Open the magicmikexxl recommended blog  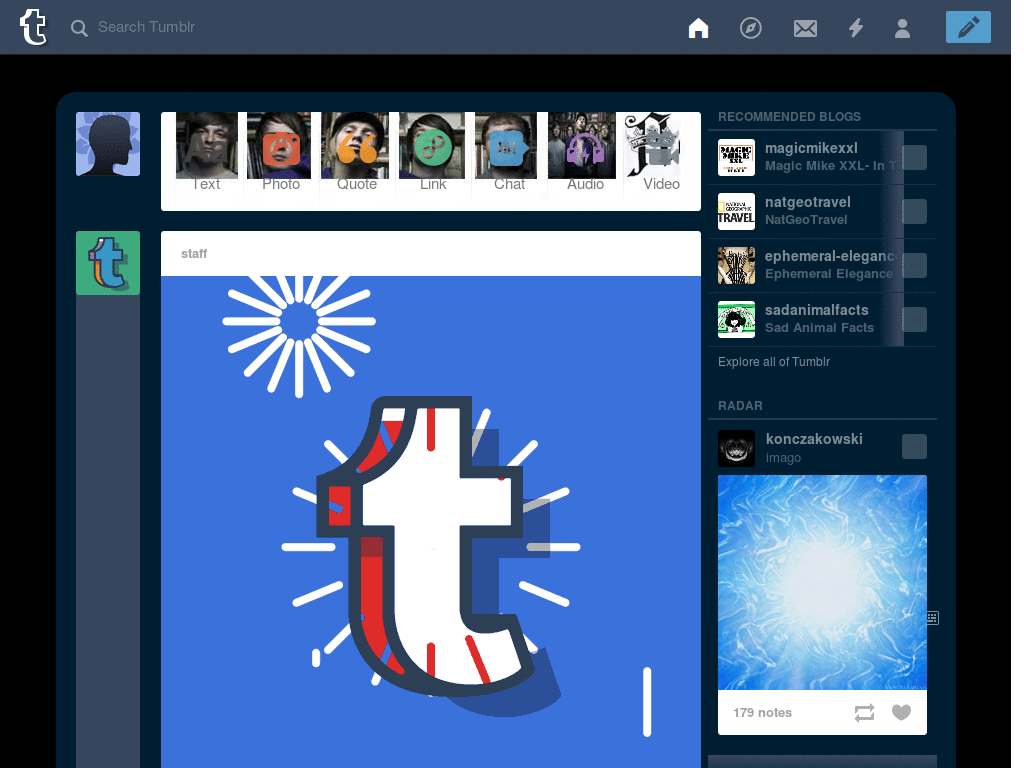click(x=811, y=148)
